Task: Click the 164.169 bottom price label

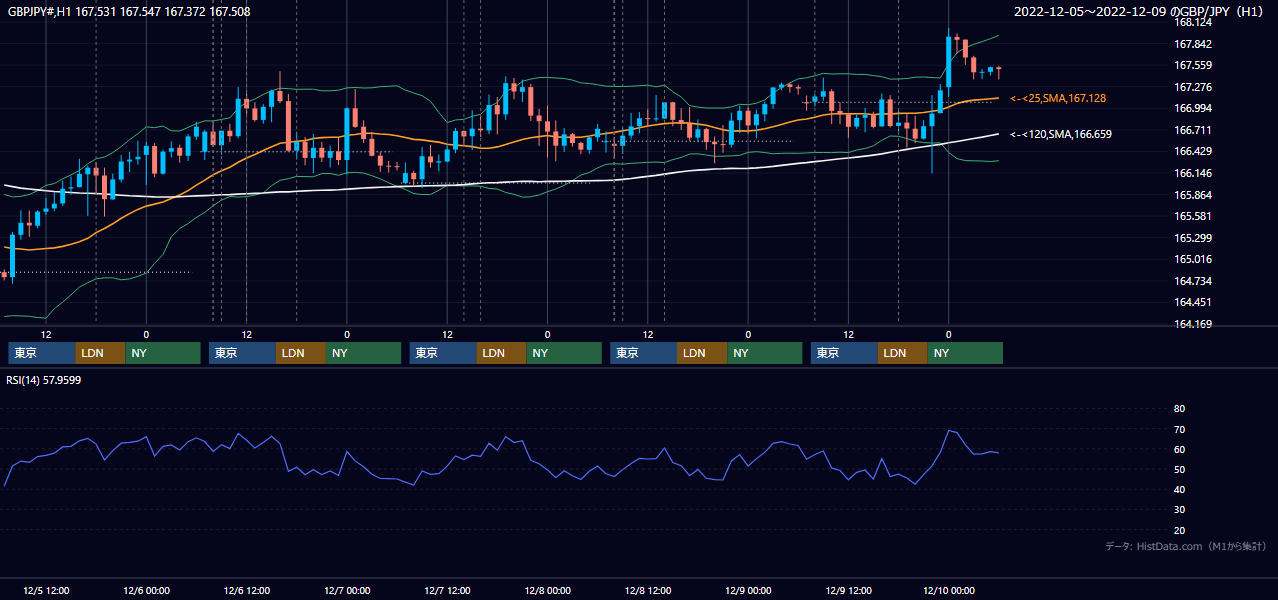Action: 1193,324
